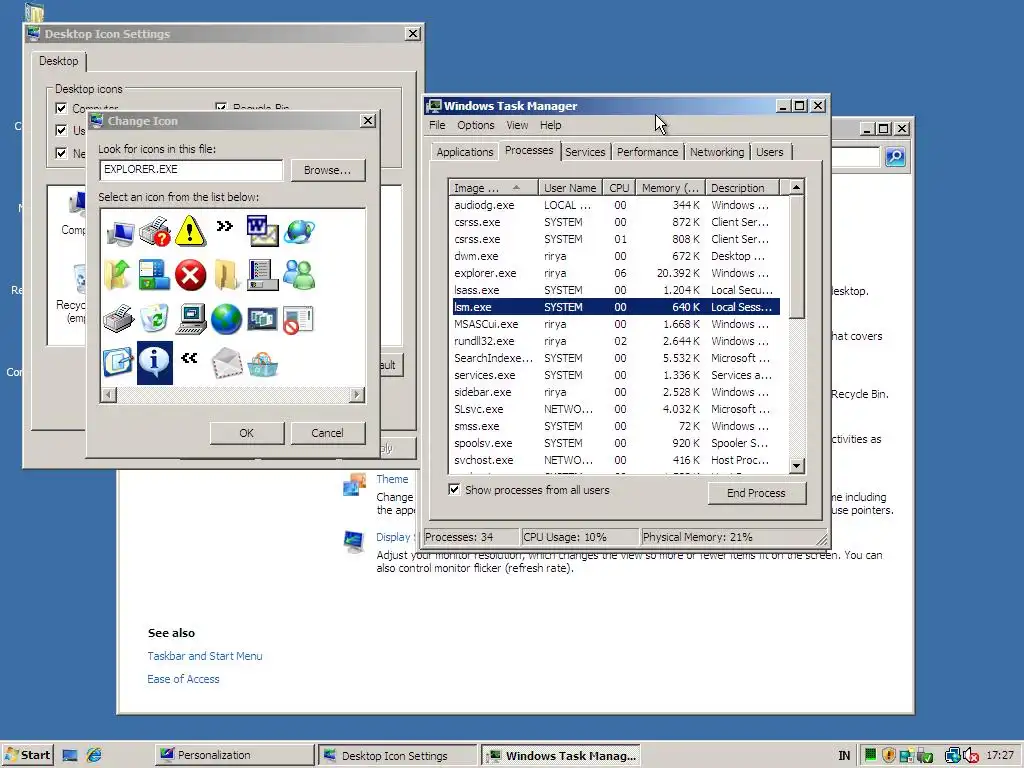Select the sidebar.exe process row

click(616, 392)
